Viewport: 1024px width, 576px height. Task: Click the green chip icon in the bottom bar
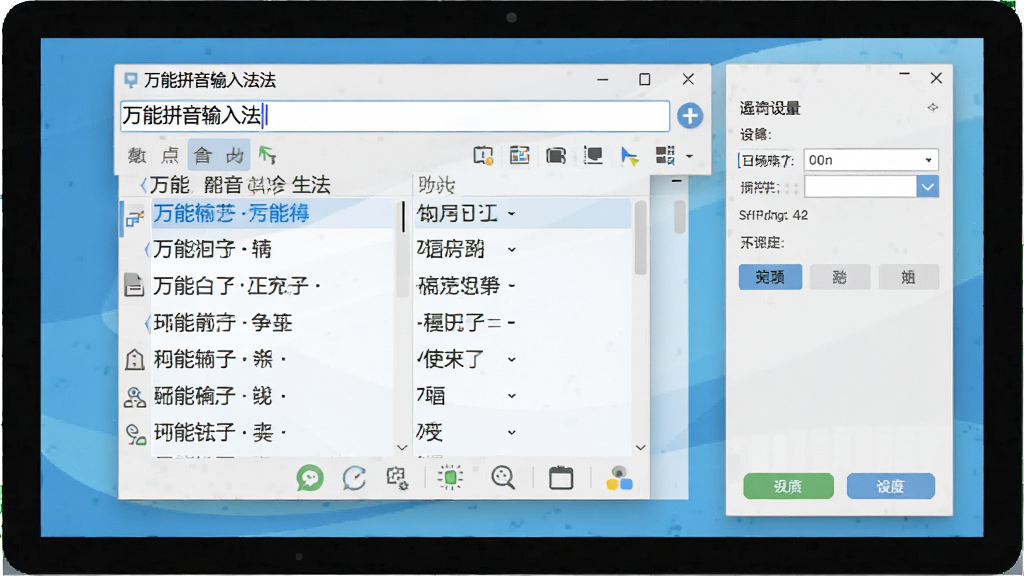(x=450, y=478)
